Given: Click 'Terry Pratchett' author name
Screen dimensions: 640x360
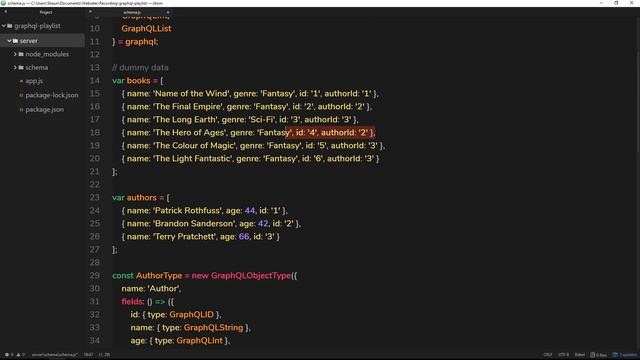Looking at the screenshot, I should 185,237.
